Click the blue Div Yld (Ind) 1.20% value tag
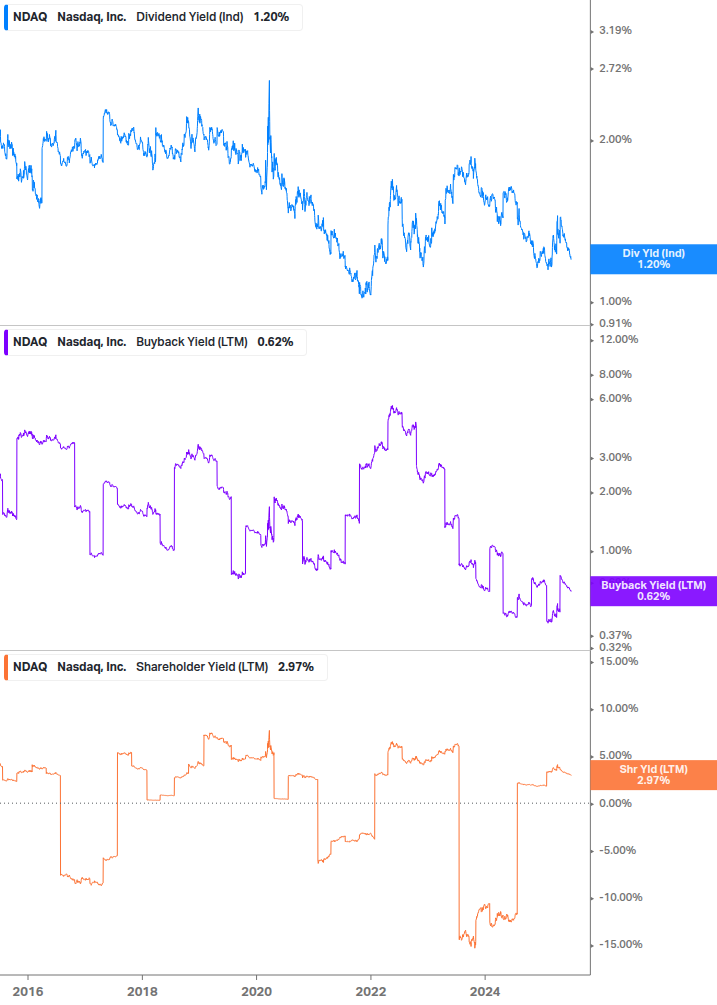This screenshot has height=1005, width=717. click(x=654, y=259)
